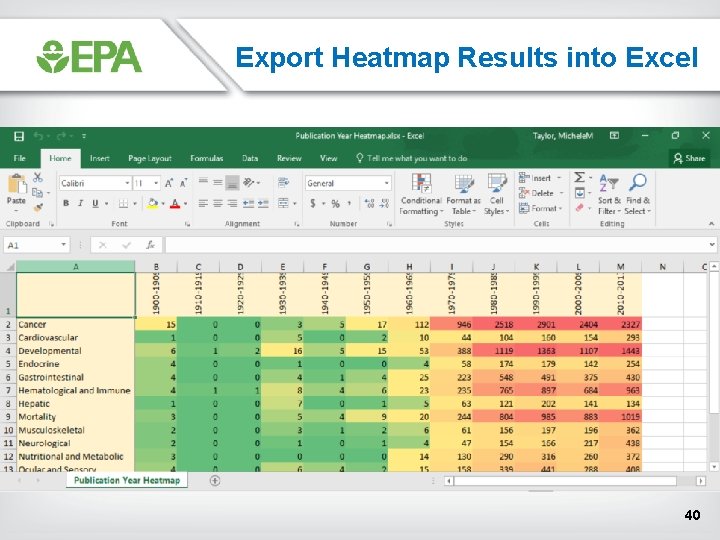This screenshot has width=720, height=540.
Task: Click the Increase Decimal icon
Action: point(369,203)
